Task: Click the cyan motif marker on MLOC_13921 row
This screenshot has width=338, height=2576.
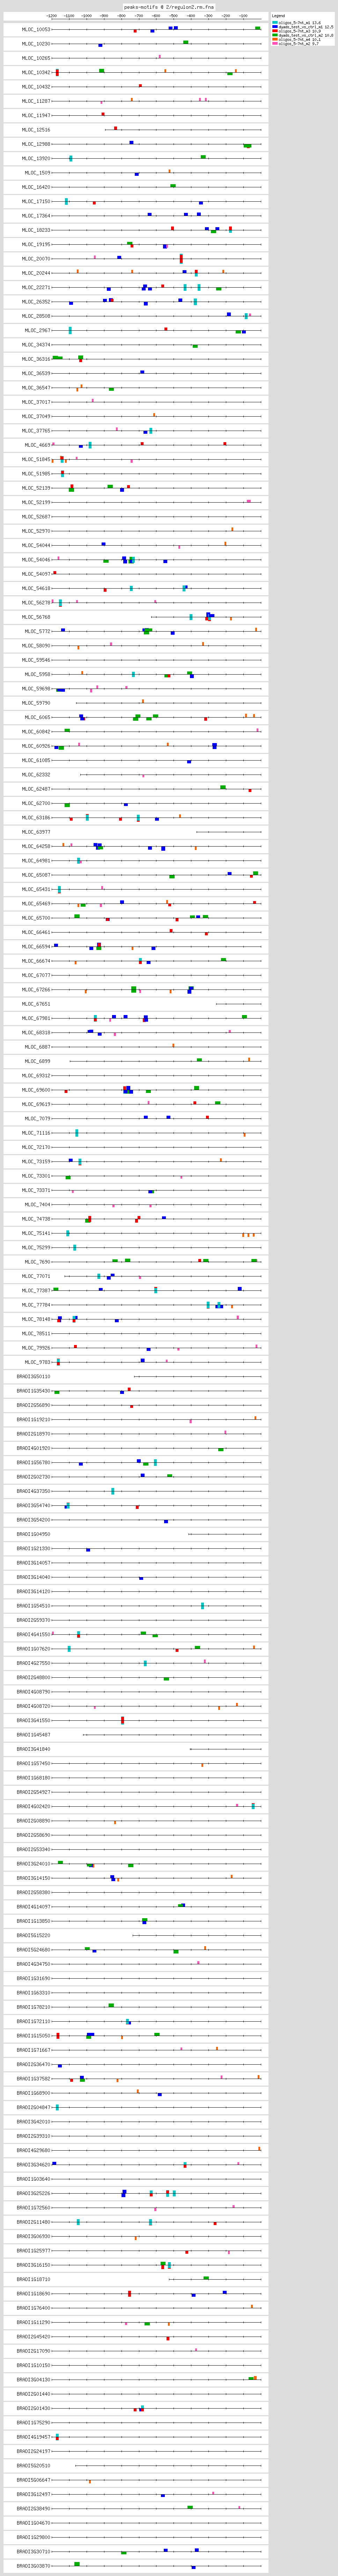Action: coord(70,158)
